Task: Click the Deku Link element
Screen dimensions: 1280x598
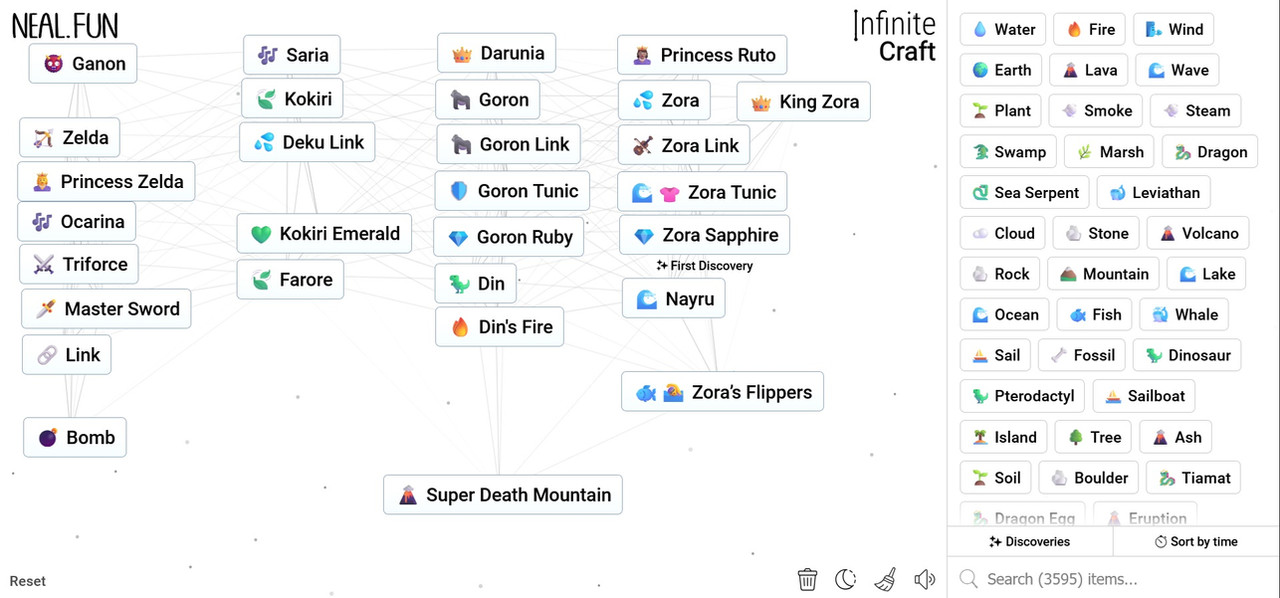Action: [307, 142]
